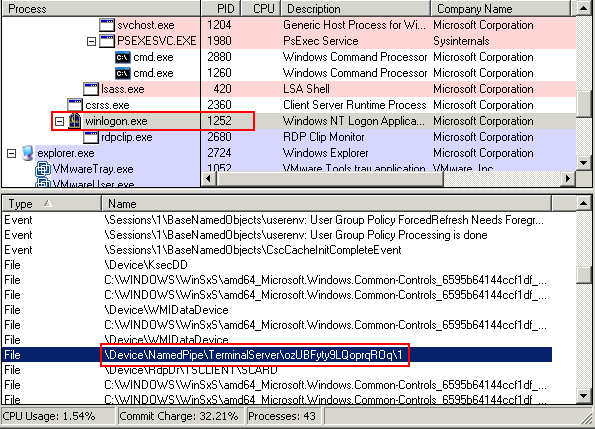Click the csrss.exe process icon

tap(75, 105)
